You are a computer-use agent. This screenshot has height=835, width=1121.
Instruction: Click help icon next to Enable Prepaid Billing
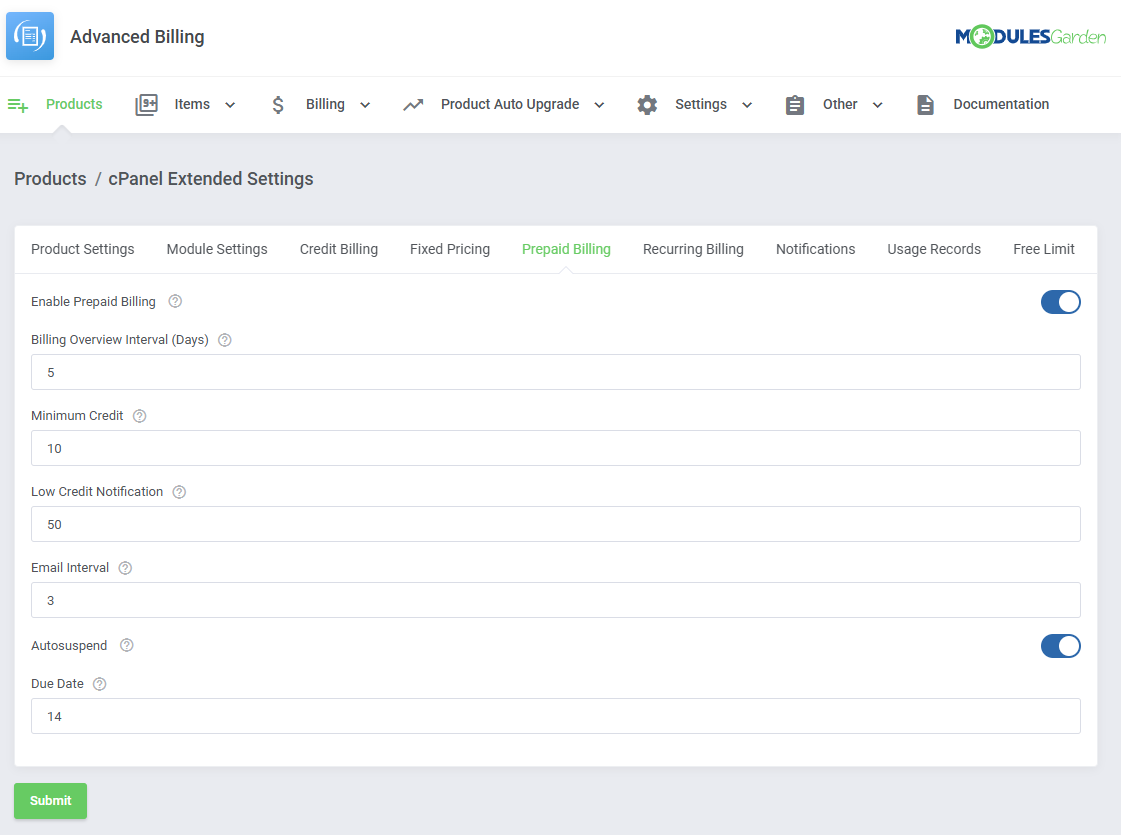coord(175,302)
